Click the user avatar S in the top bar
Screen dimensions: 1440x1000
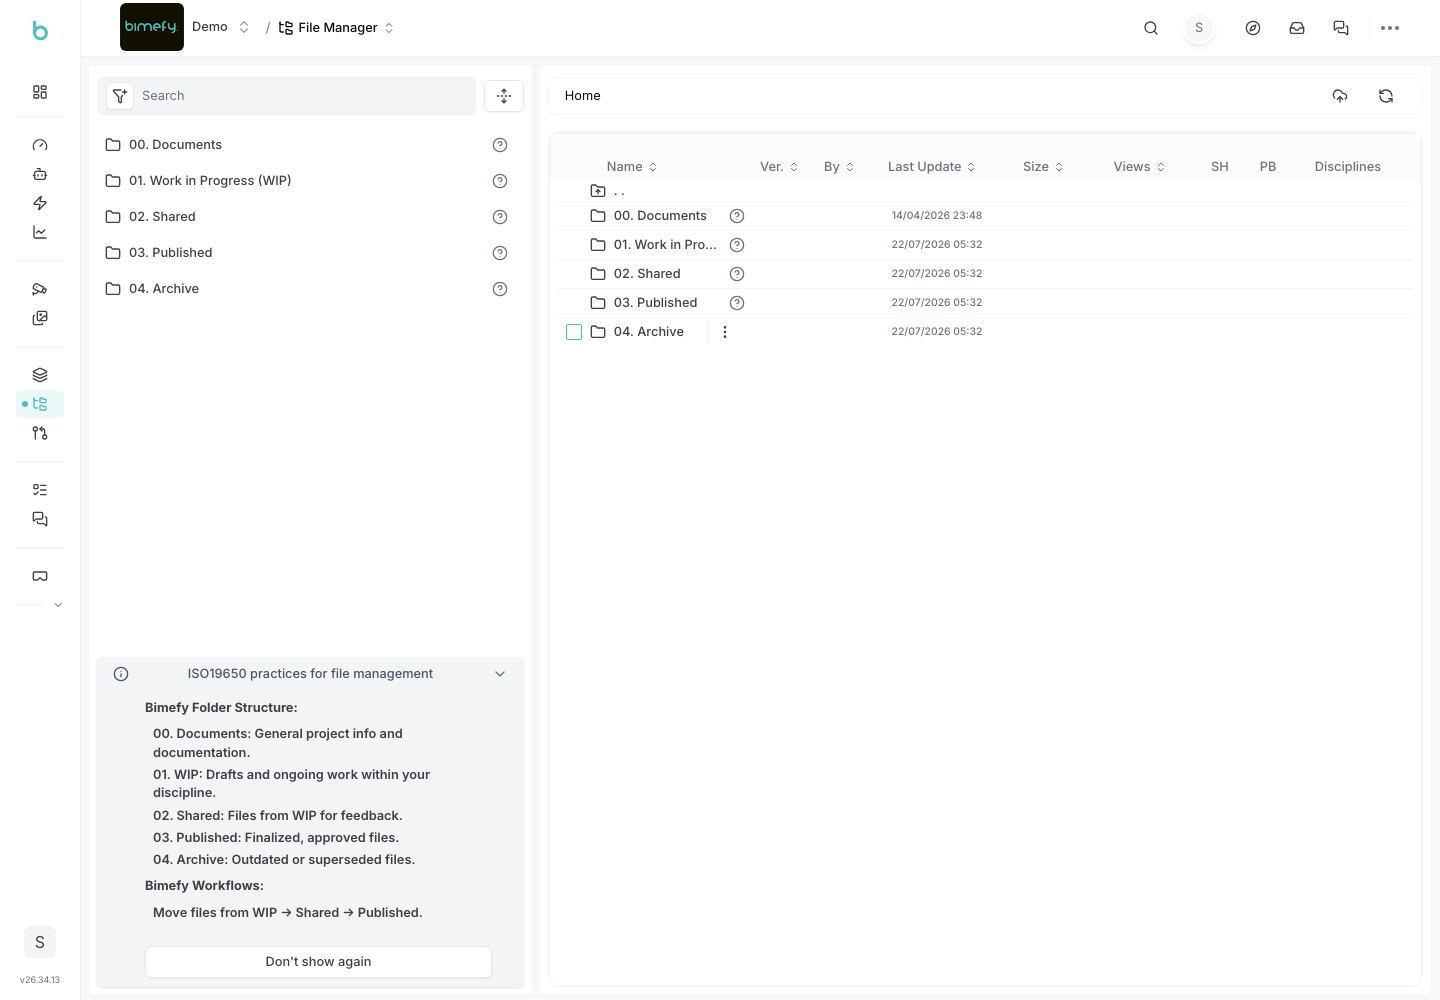tap(1199, 28)
